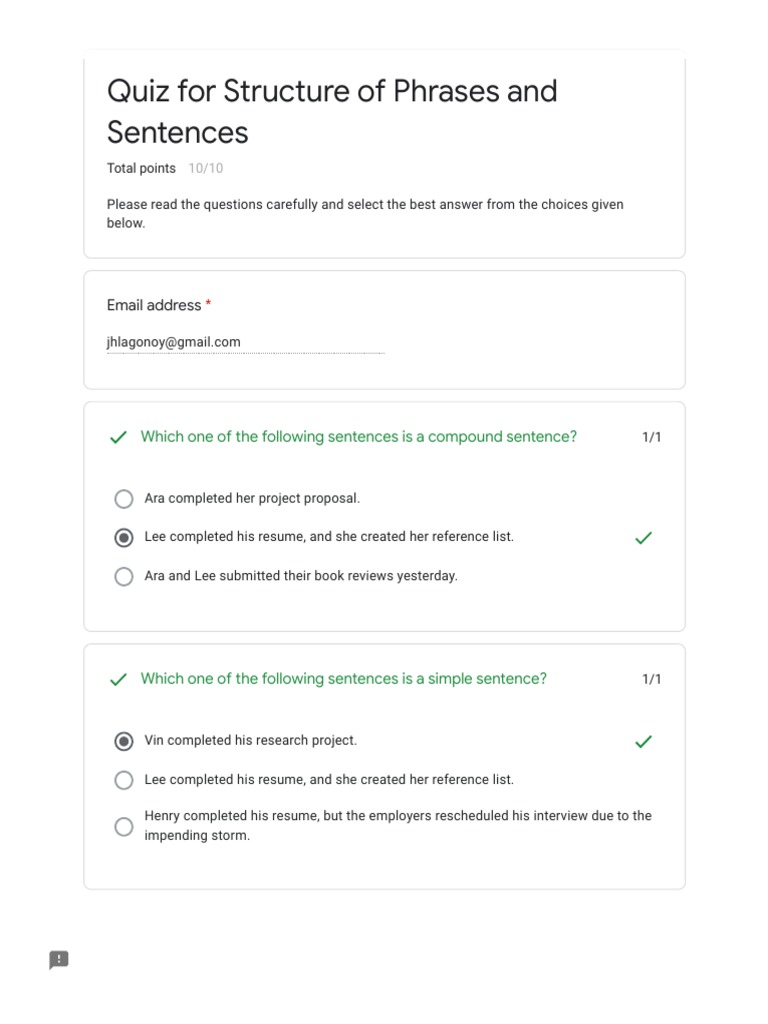Select the 'Henry completed his resume' option
Image resolution: width=768 pixels, height=1024 pixels.
click(124, 826)
